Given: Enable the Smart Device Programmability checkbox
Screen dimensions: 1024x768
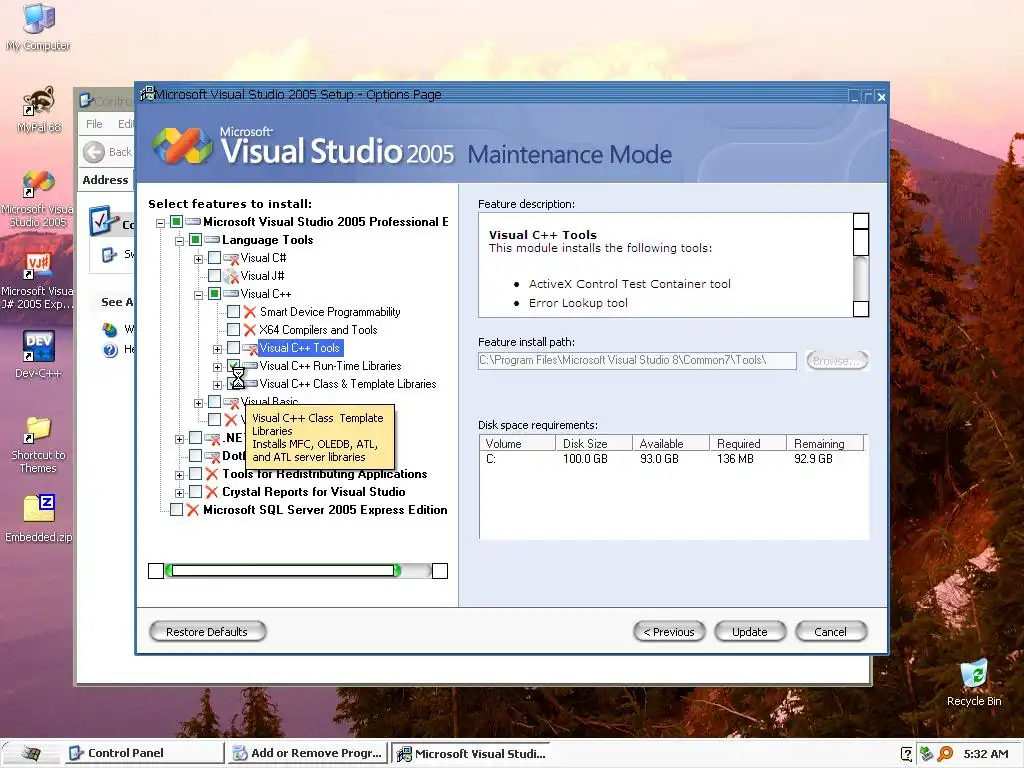Looking at the screenshot, I should point(233,312).
